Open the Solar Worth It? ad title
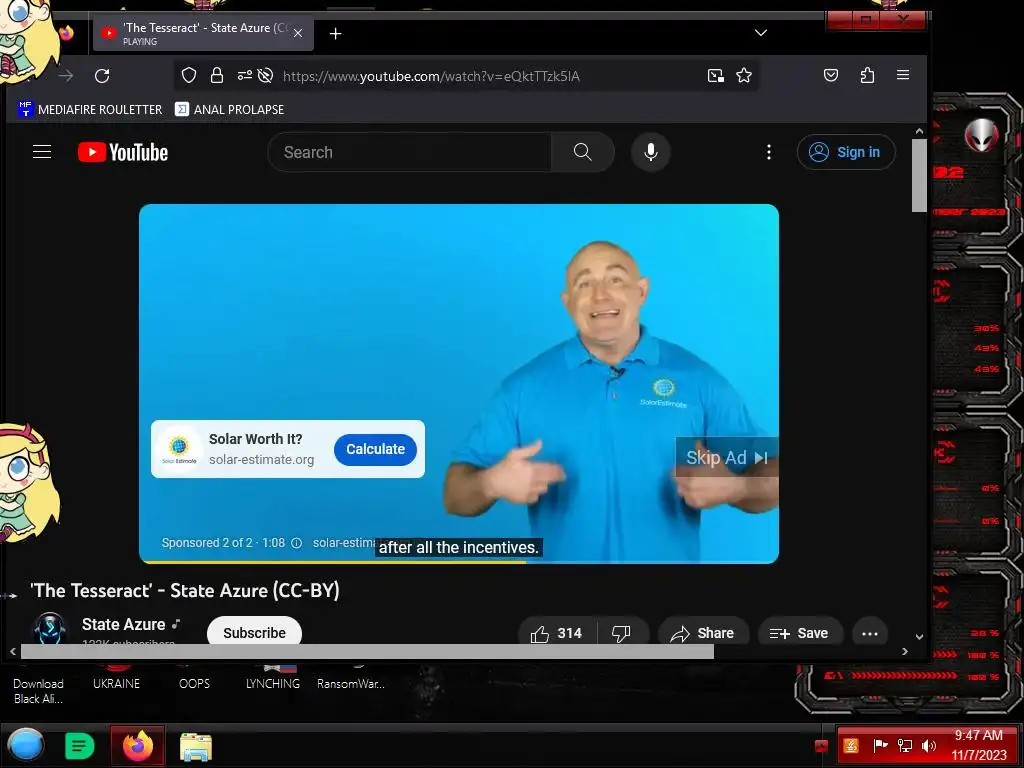1024x768 pixels. click(255, 439)
